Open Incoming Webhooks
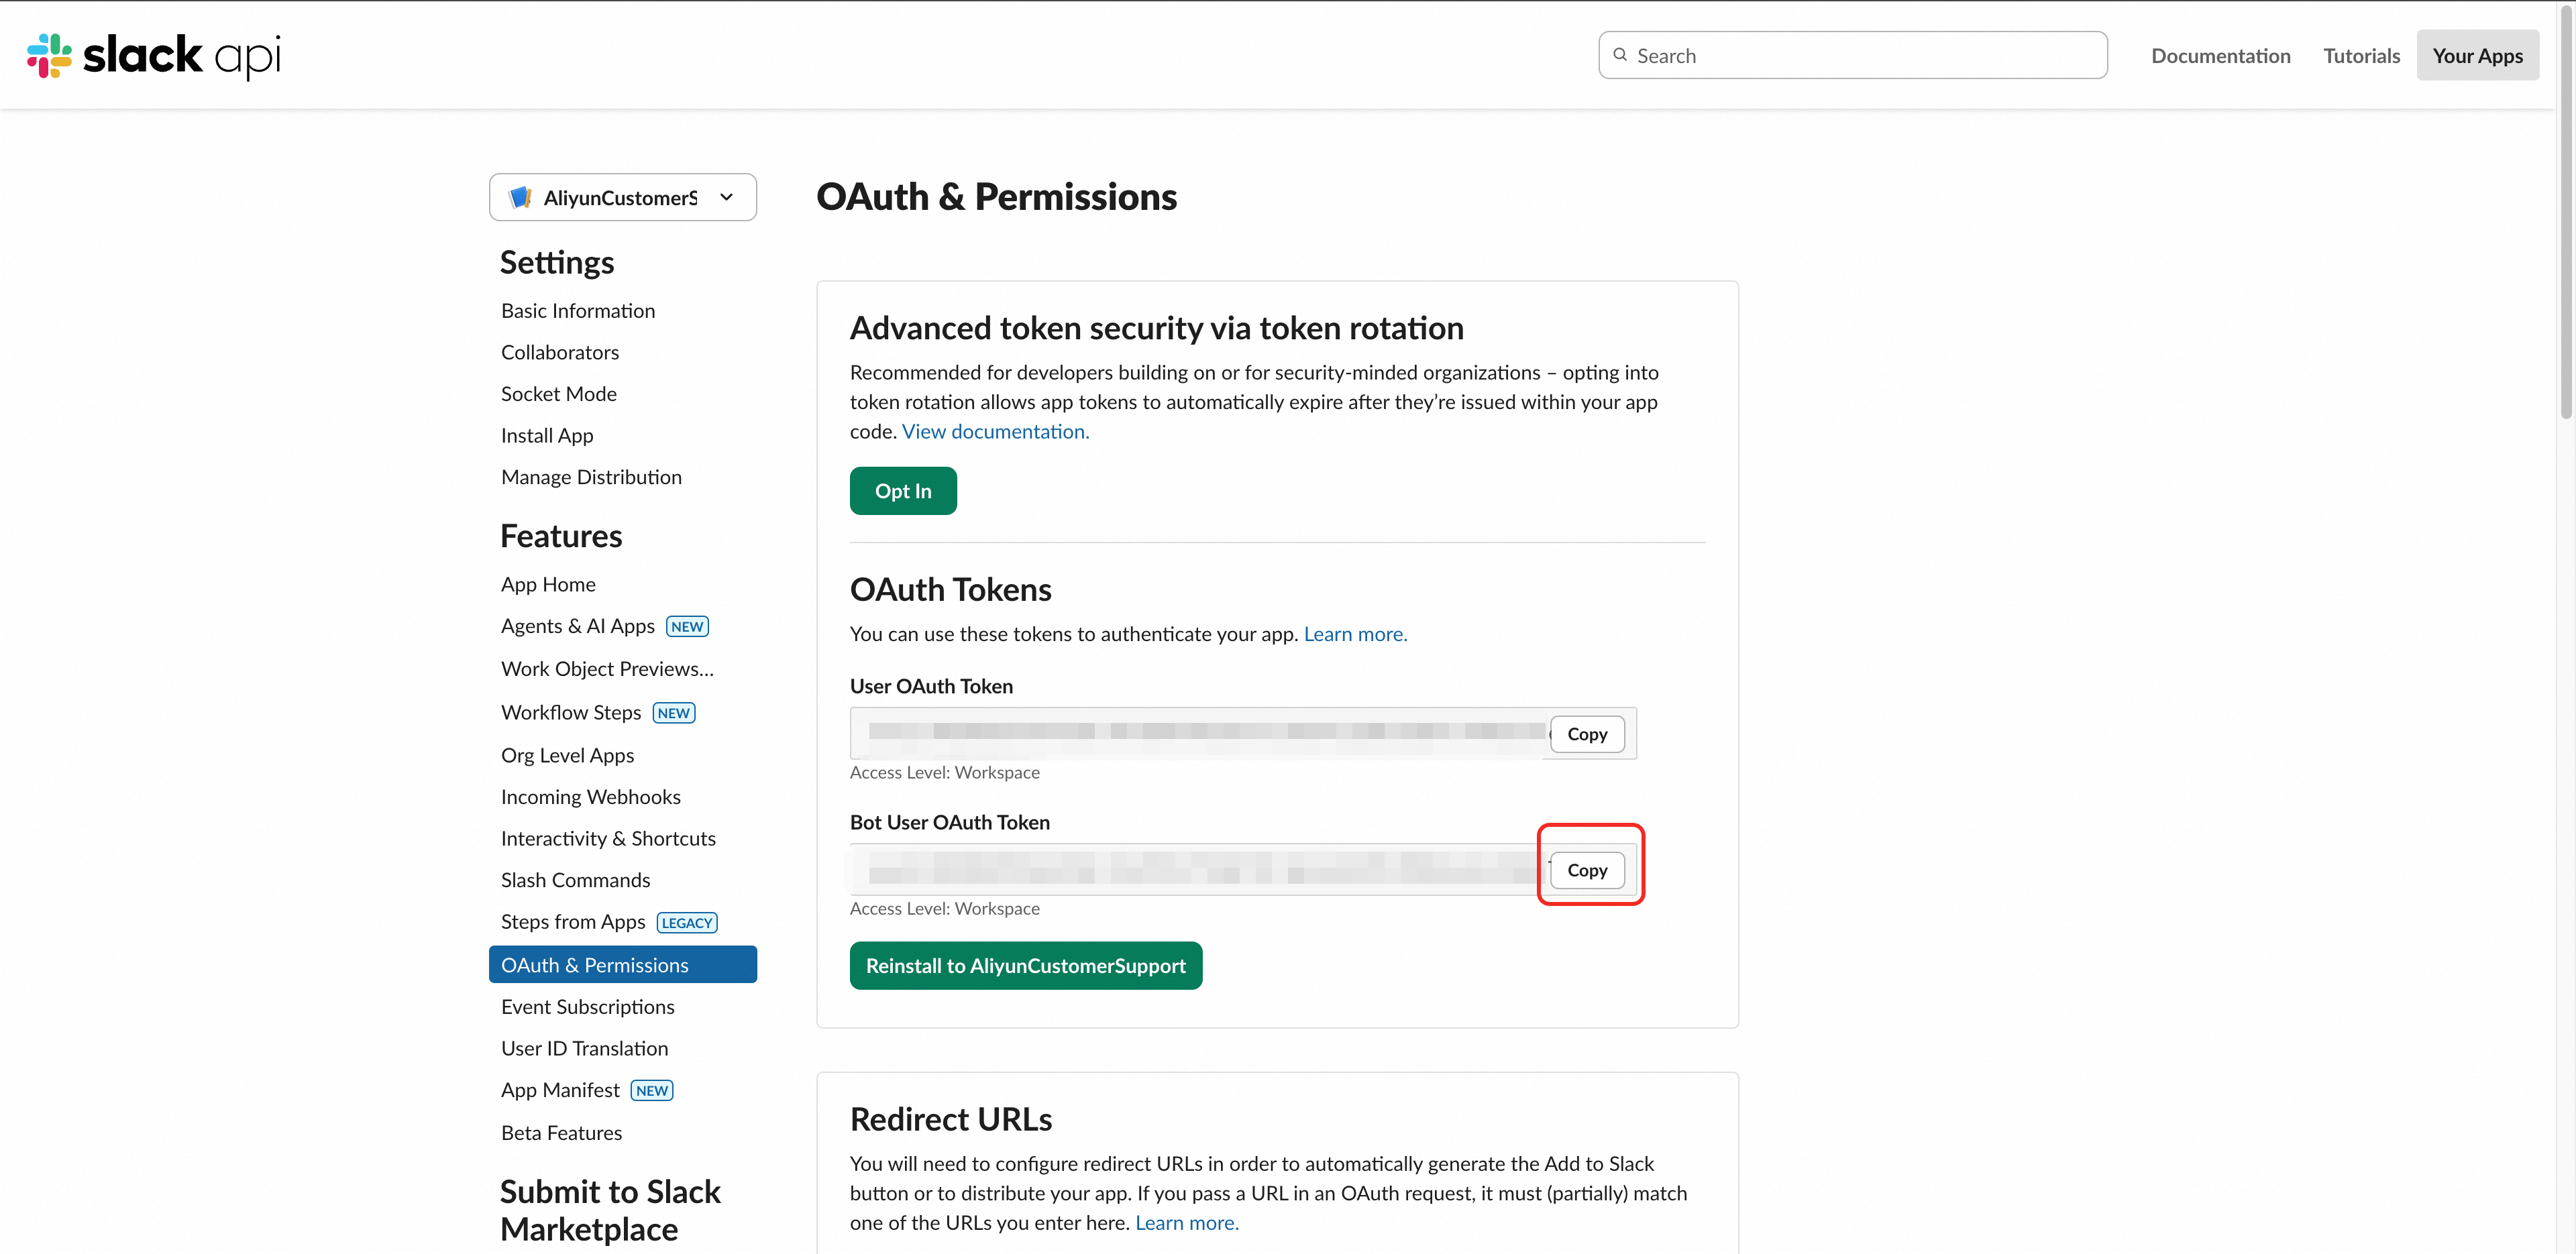 [590, 796]
